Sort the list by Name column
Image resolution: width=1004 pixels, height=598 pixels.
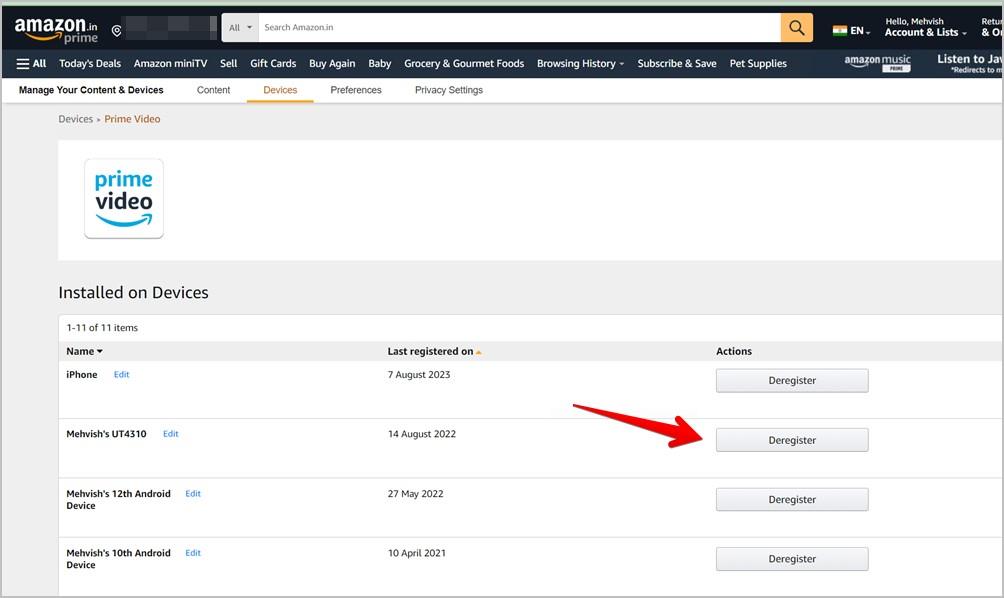pyautogui.click(x=84, y=351)
